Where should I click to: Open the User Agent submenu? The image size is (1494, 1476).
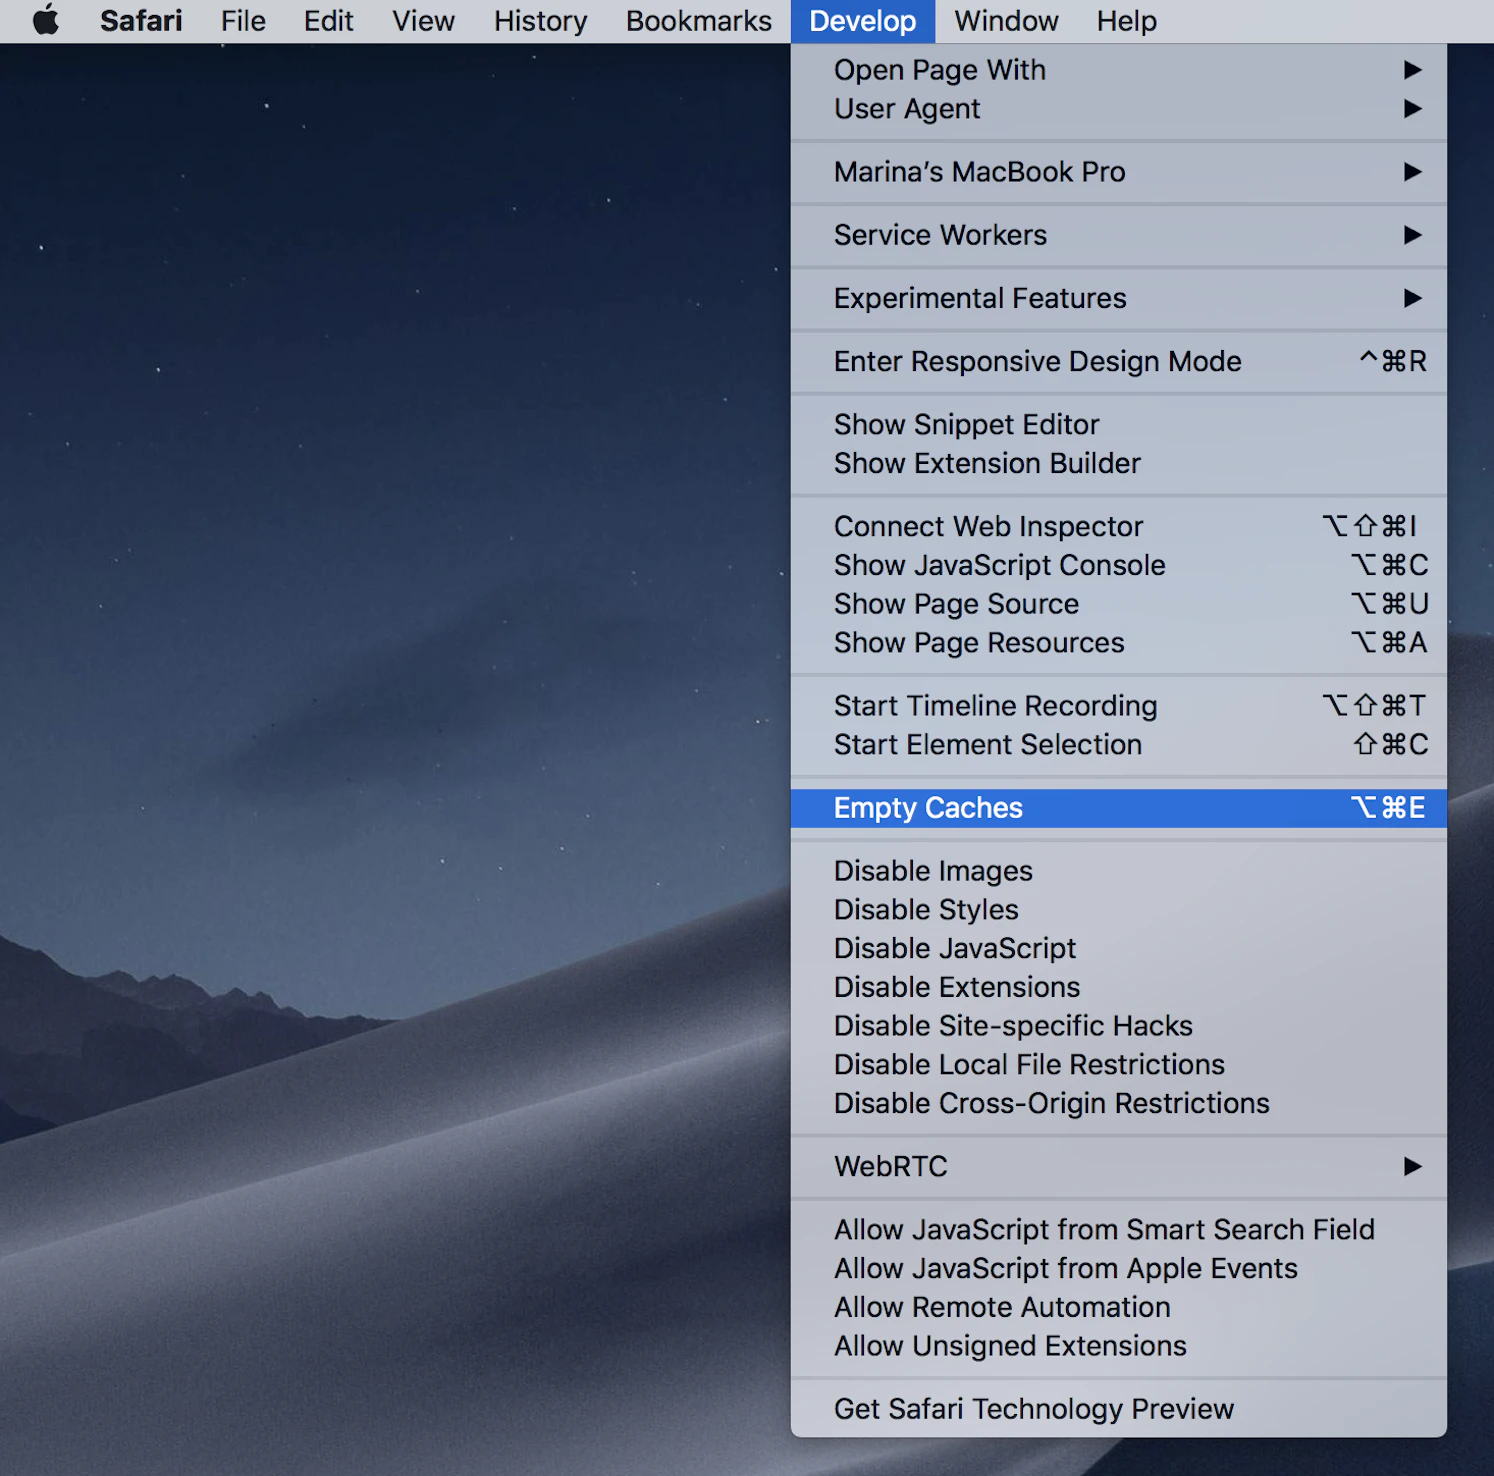906,109
